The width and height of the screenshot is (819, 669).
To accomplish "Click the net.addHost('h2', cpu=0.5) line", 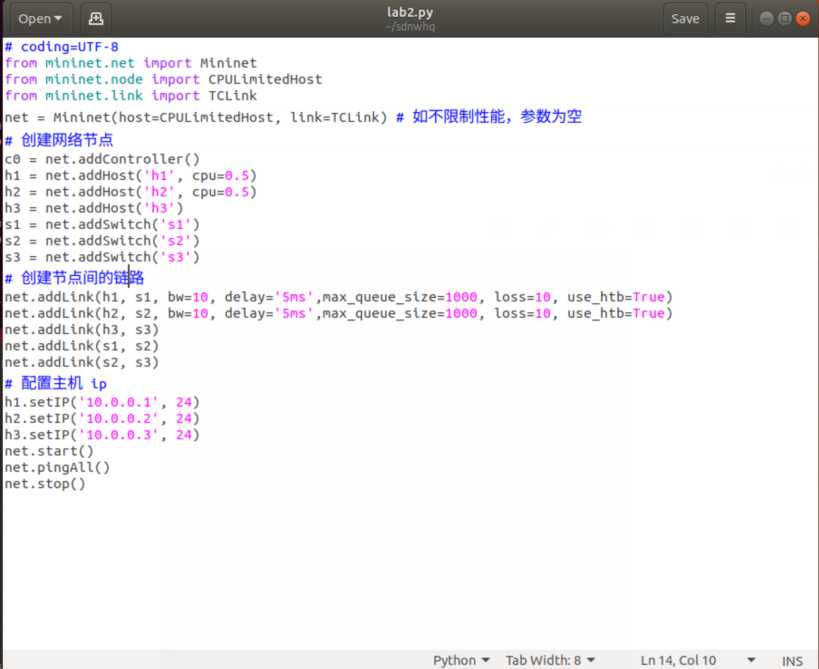I will 131,192.
